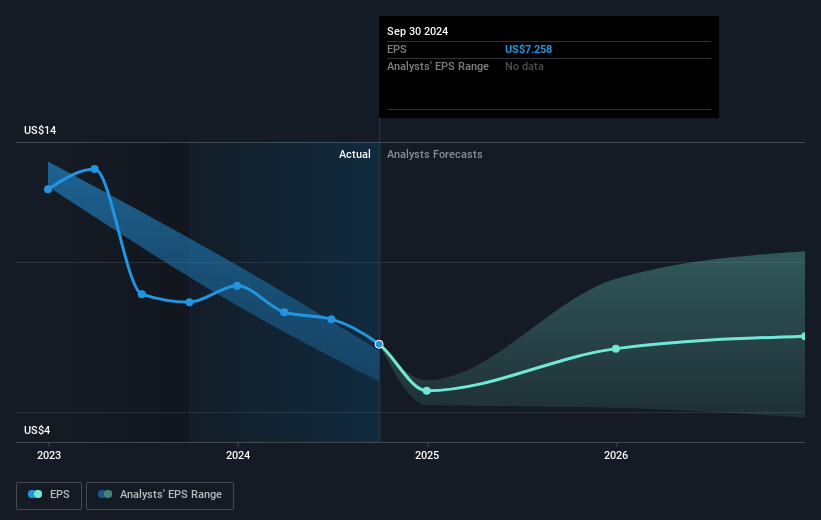
Task: Click the Analysts' EPS Range swatch icon
Action: [105, 494]
